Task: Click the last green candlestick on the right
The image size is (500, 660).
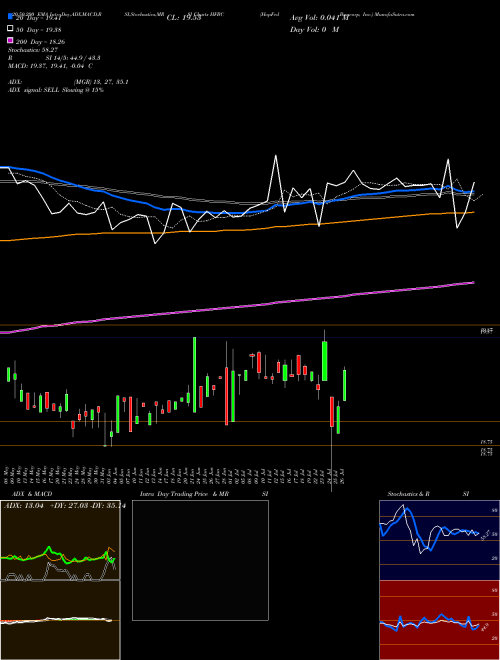Action: click(x=345, y=385)
